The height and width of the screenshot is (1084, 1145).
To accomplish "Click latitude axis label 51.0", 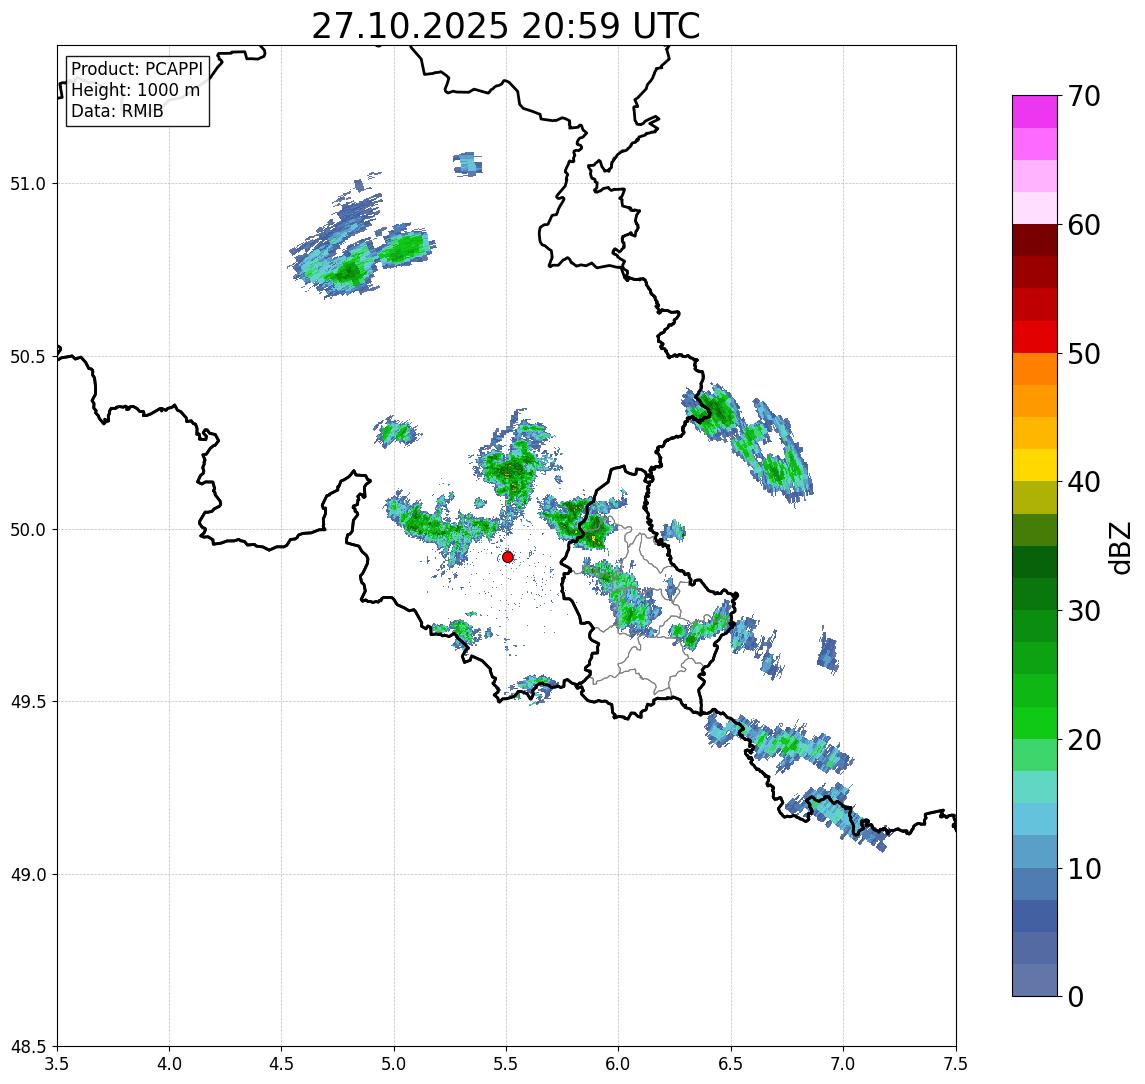I will click(28, 184).
